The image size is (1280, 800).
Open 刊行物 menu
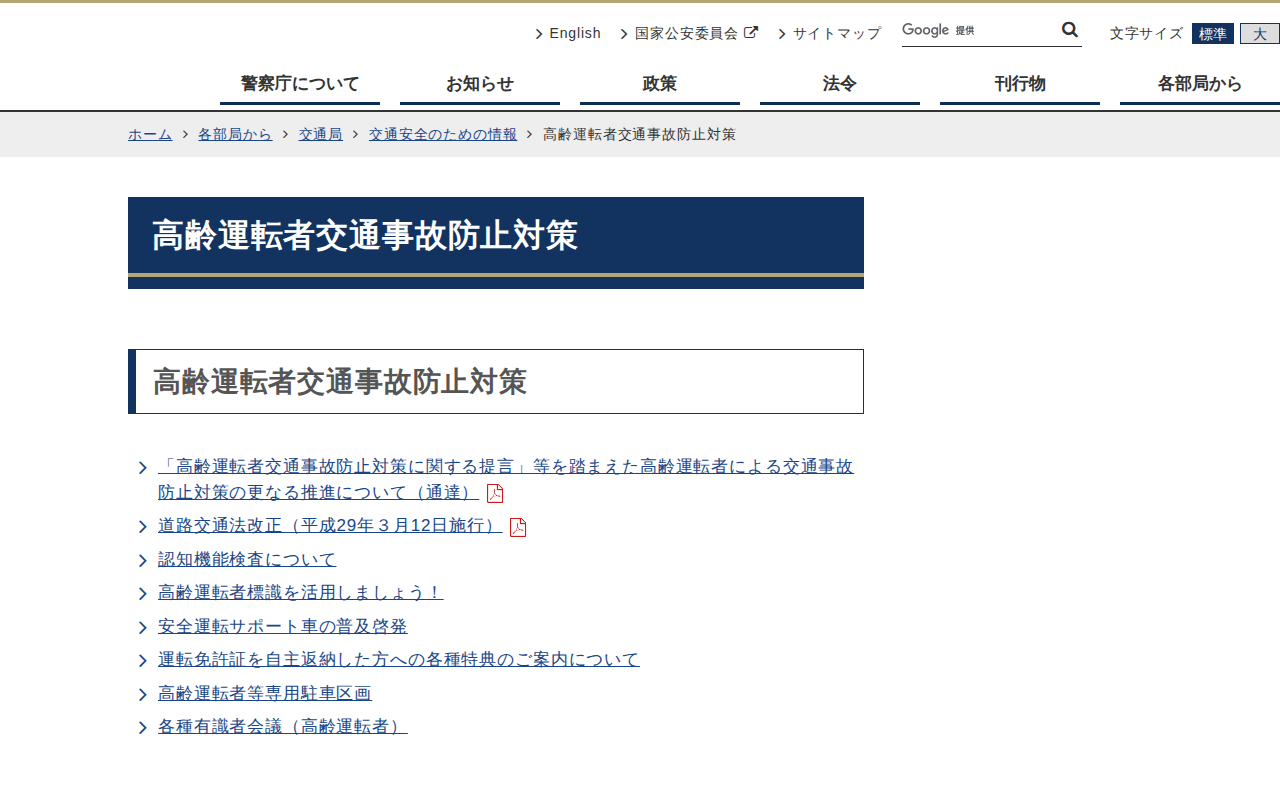(1020, 84)
